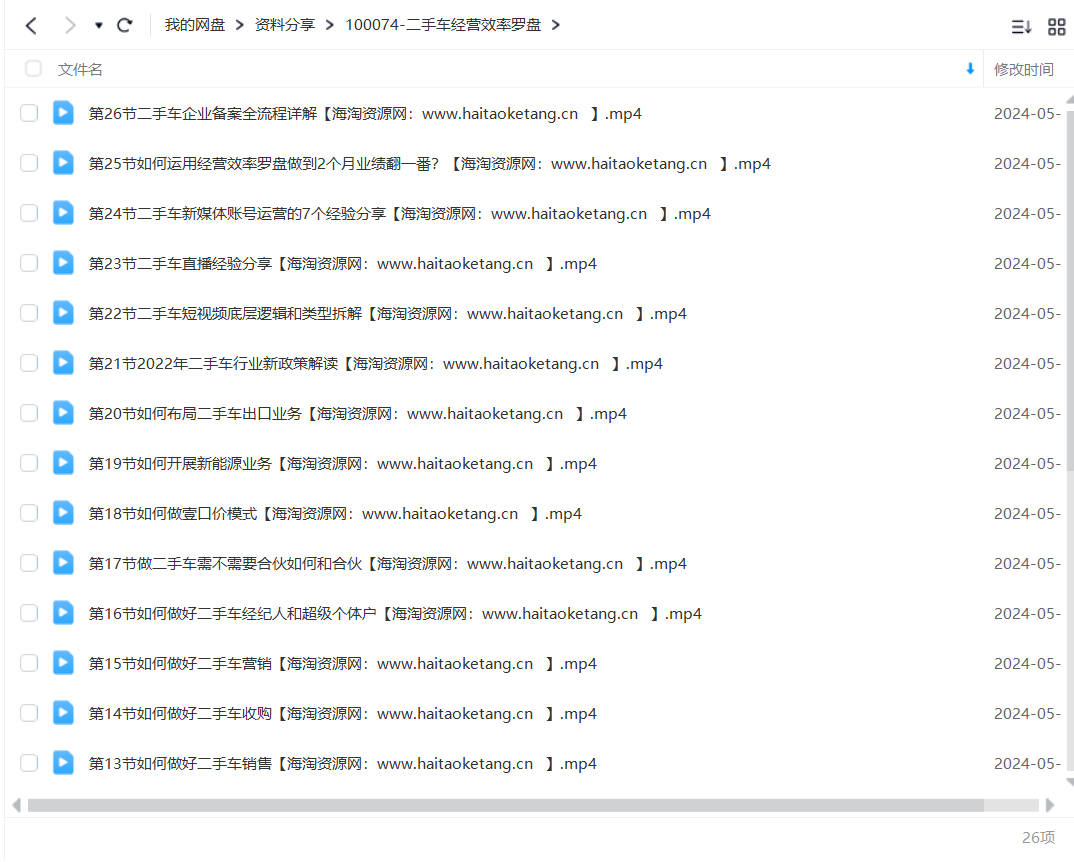Check the box for 第24节 video

click(29, 213)
